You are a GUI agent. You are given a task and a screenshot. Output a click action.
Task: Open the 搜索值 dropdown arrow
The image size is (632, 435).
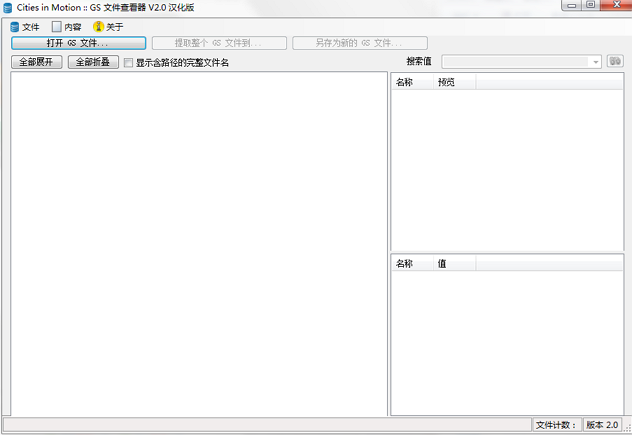pos(596,62)
